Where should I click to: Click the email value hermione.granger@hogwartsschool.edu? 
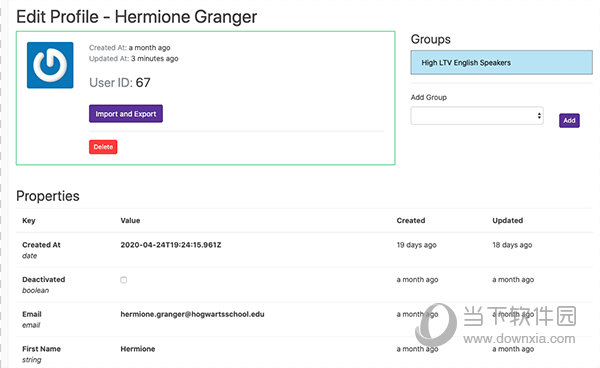click(192, 314)
